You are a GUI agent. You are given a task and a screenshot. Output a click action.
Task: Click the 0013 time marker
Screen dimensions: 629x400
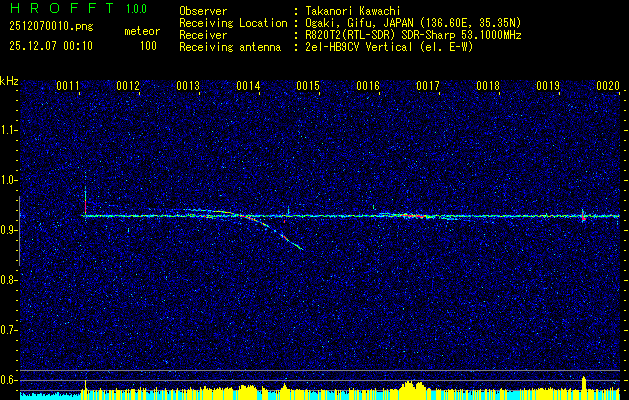[x=188, y=86]
